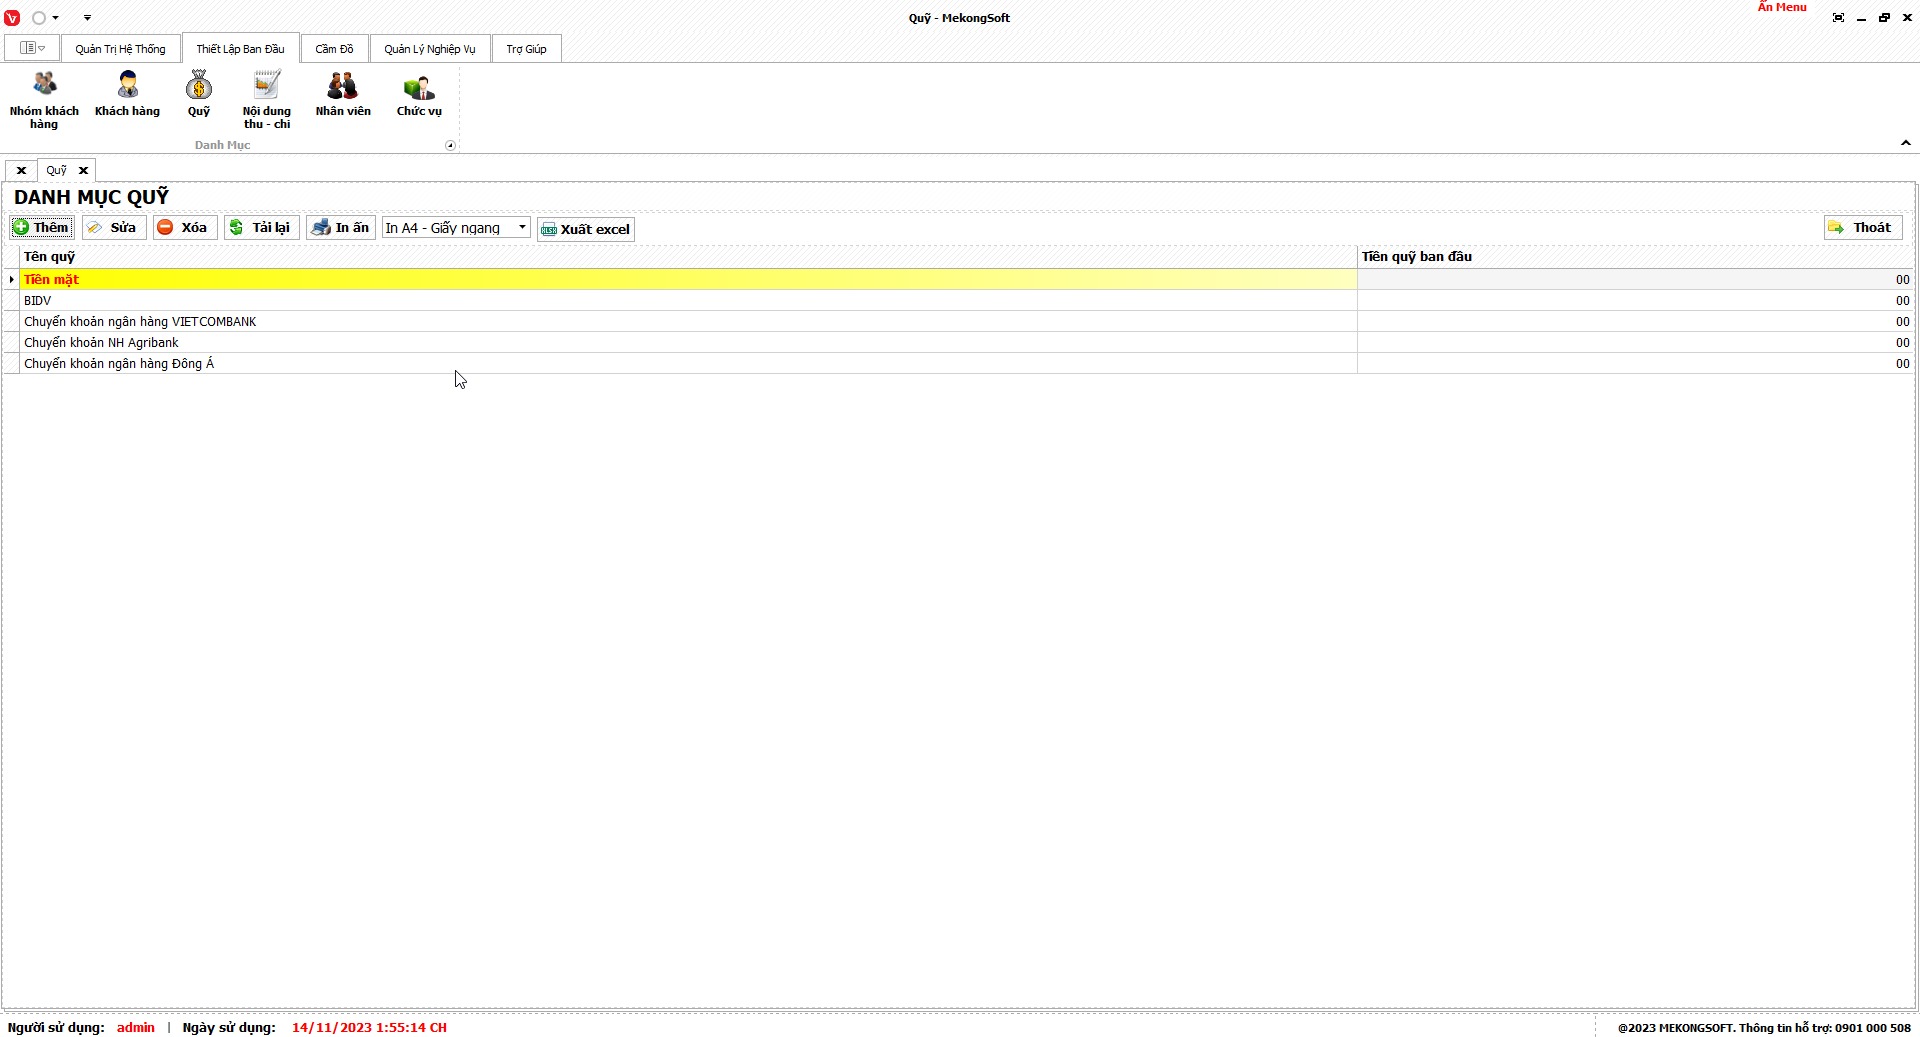Click the X button left of Quỹ tab
1920x1037 pixels.
(21, 171)
